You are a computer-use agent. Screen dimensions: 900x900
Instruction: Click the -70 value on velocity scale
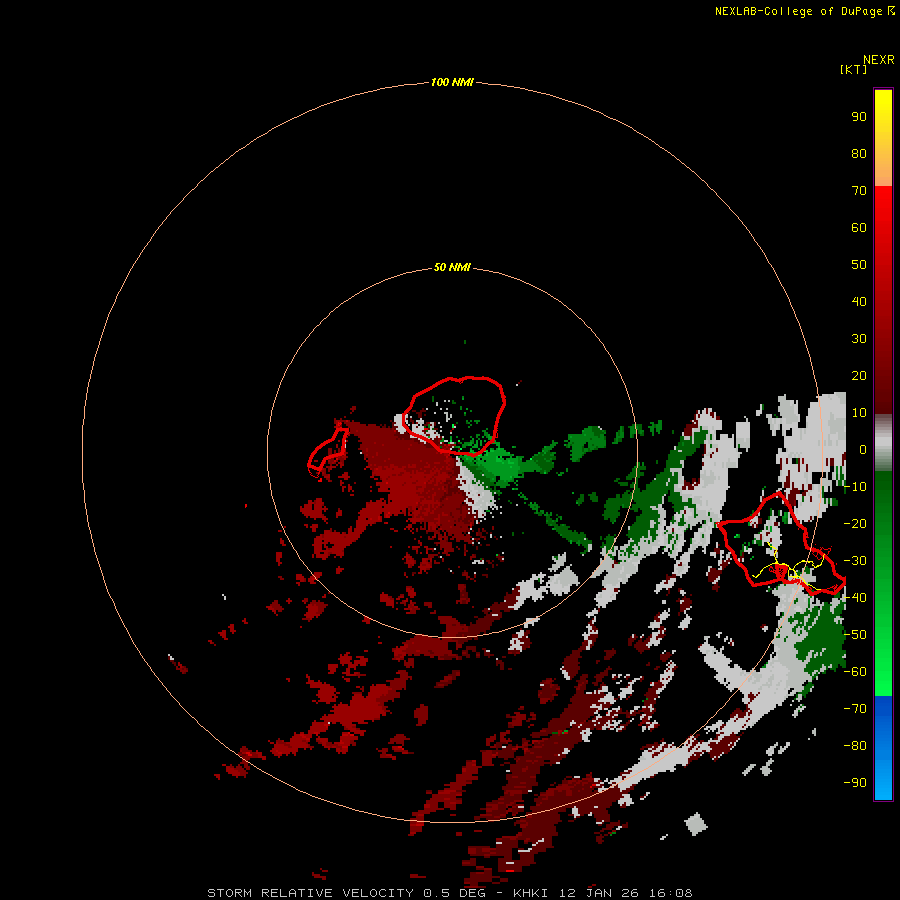tap(855, 709)
